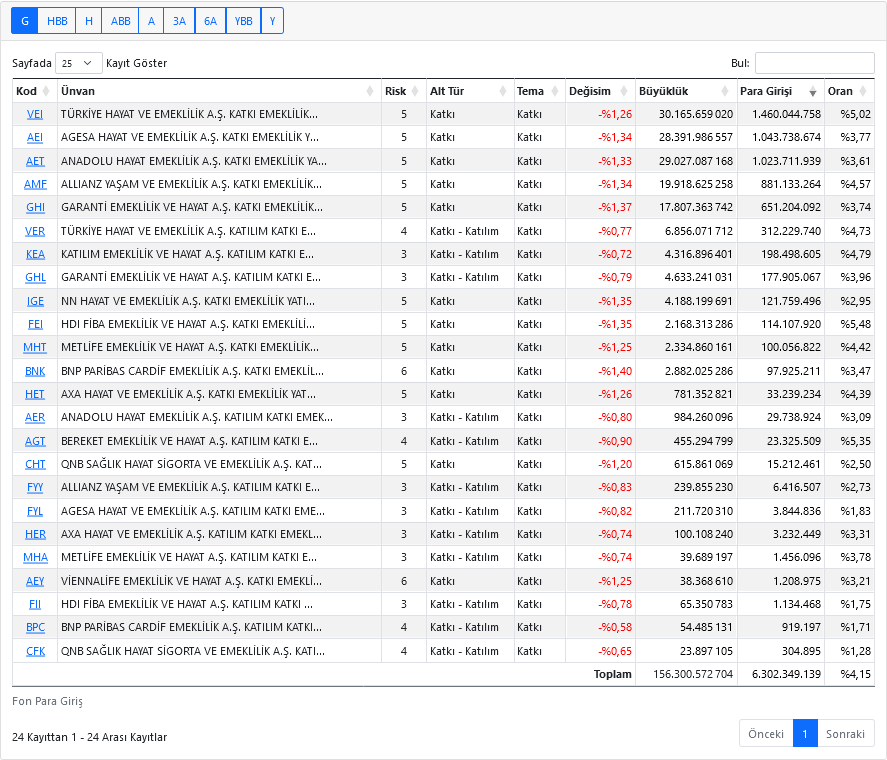The height and width of the screenshot is (760, 887).
Task: Select the 3A tab
Action: (179, 21)
